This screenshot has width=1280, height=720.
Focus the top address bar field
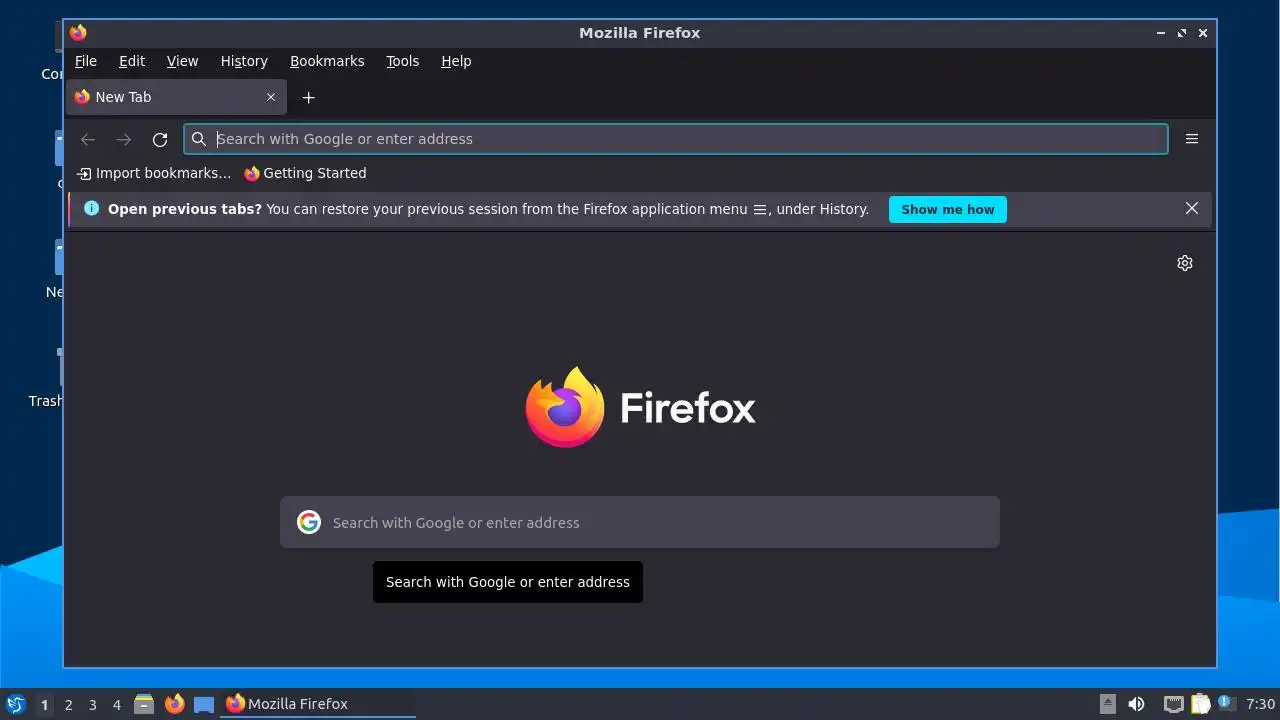(676, 139)
